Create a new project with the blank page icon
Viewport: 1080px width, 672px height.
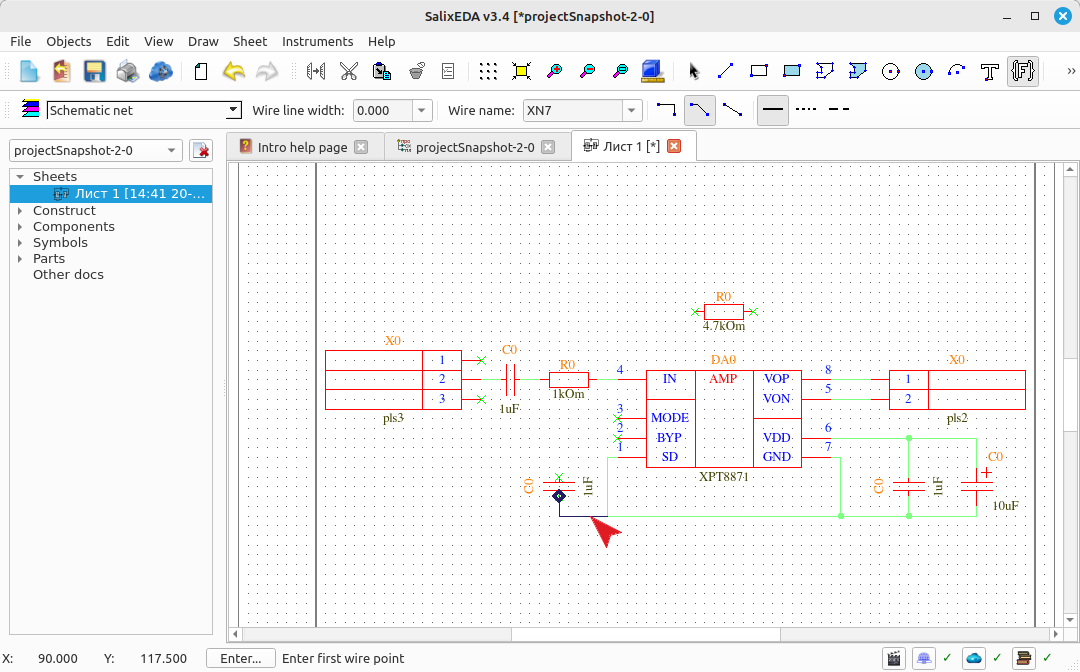[x=28, y=71]
